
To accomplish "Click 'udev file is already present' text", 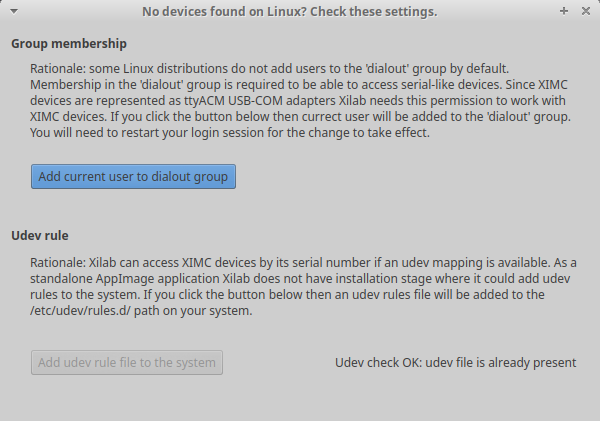I will [x=501, y=362].
